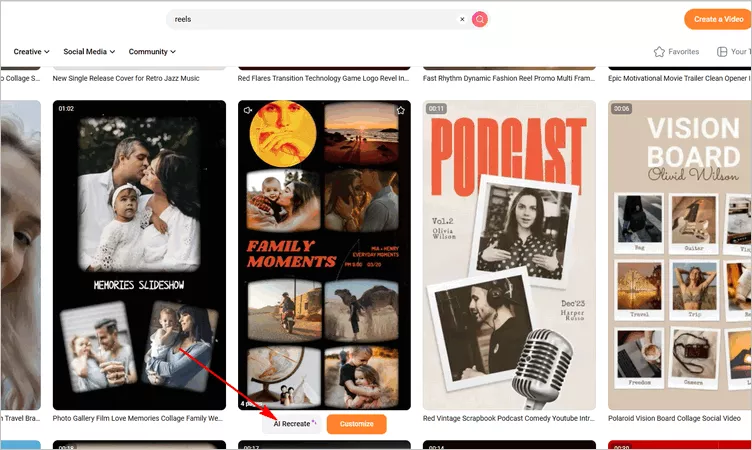
Task: Toggle sound icon on Family Moments template
Action: click(x=247, y=110)
